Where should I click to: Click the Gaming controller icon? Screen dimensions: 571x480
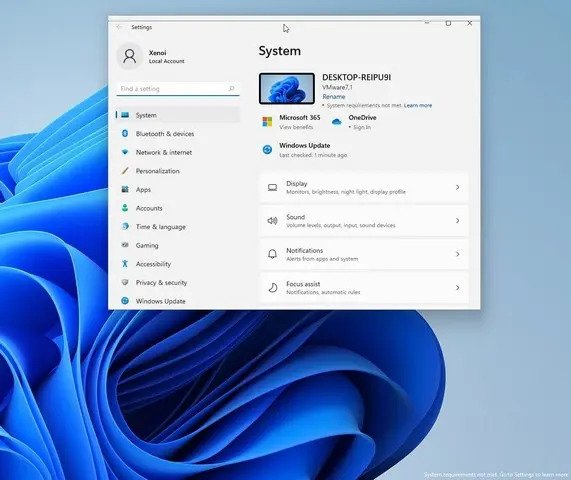(x=125, y=245)
